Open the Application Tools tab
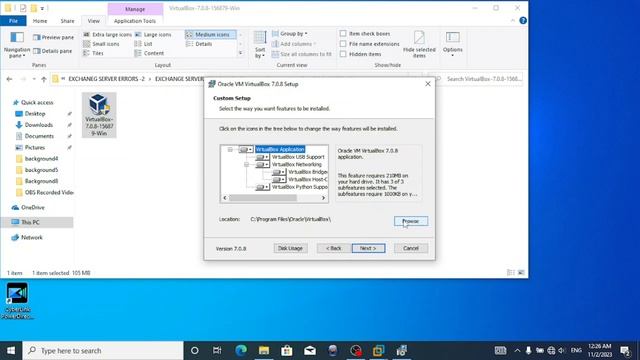Viewport: 640px width, 360px height. pos(135,21)
